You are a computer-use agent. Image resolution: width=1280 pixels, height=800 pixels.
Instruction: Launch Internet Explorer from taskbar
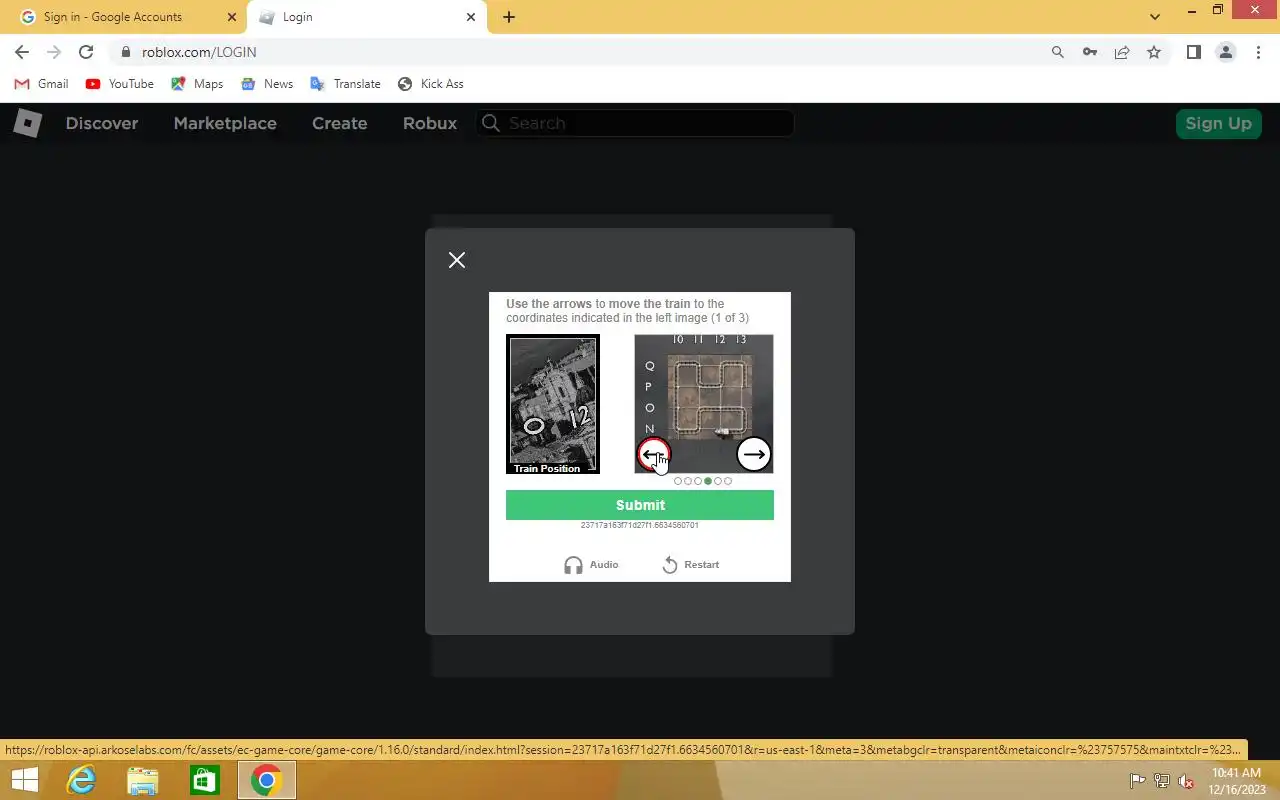[x=81, y=780]
